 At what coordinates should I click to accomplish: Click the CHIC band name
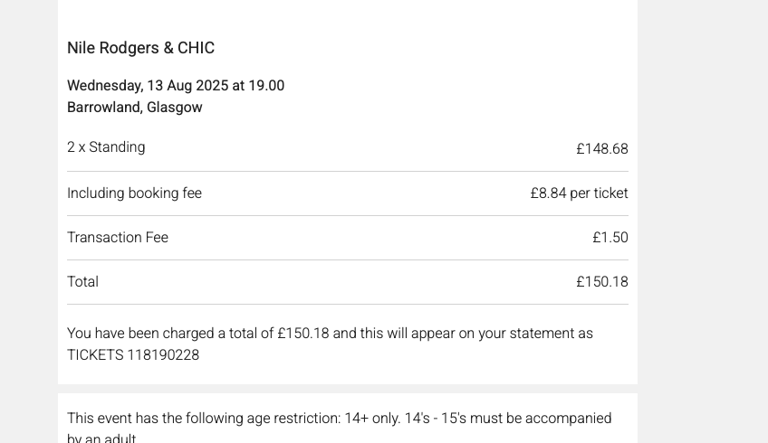196,48
